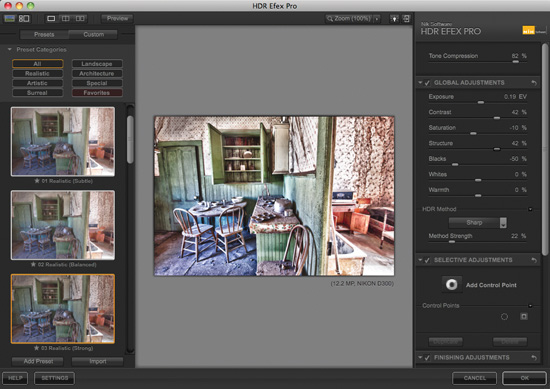Click the Exposure slider
The height and width of the screenshot is (389, 550).
coord(477,102)
